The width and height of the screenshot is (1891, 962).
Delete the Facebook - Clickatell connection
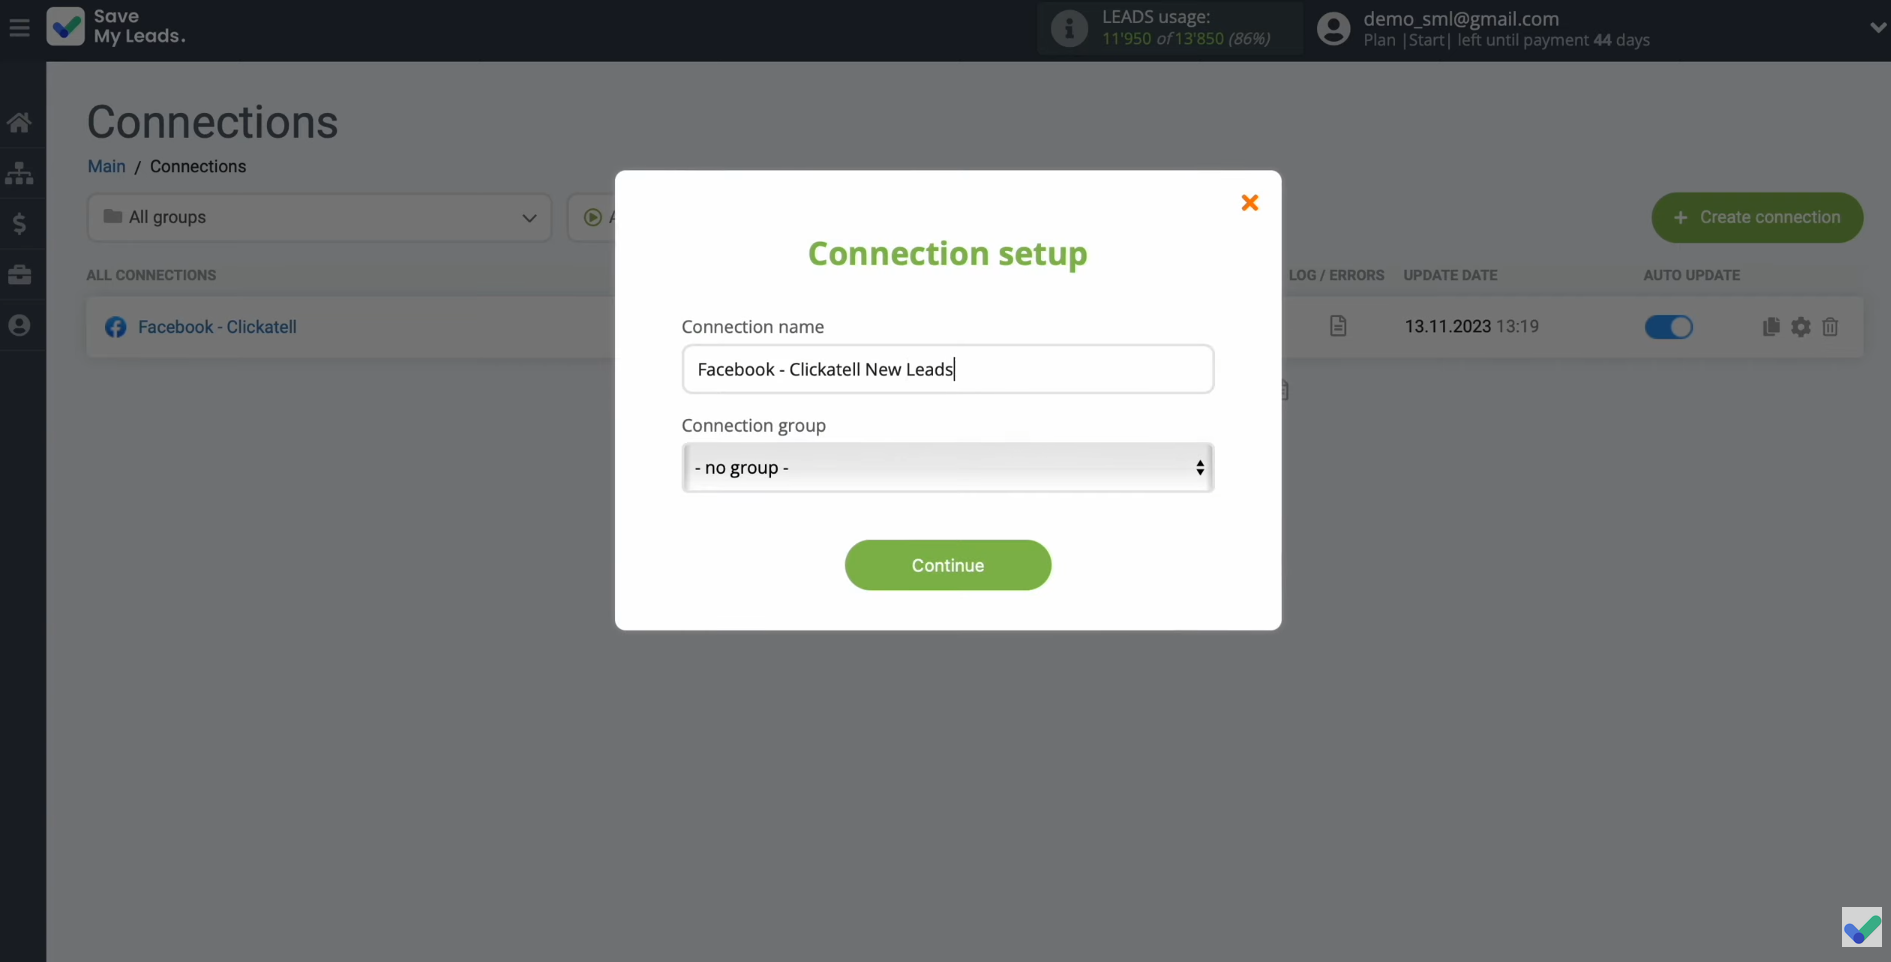click(x=1830, y=327)
